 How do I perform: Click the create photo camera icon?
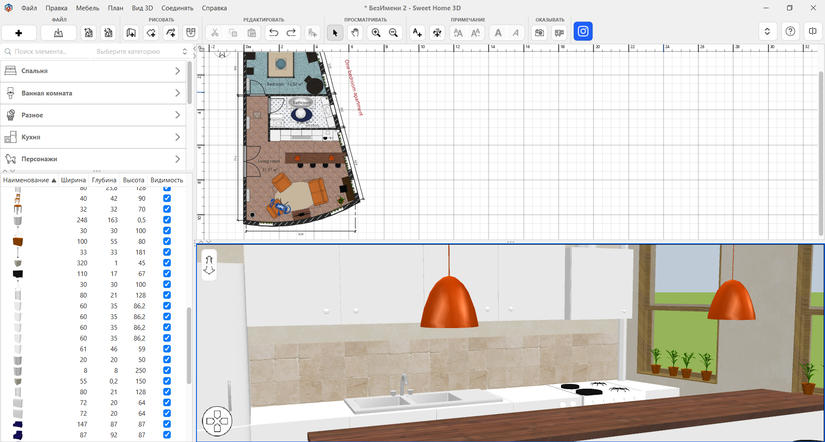pos(539,33)
